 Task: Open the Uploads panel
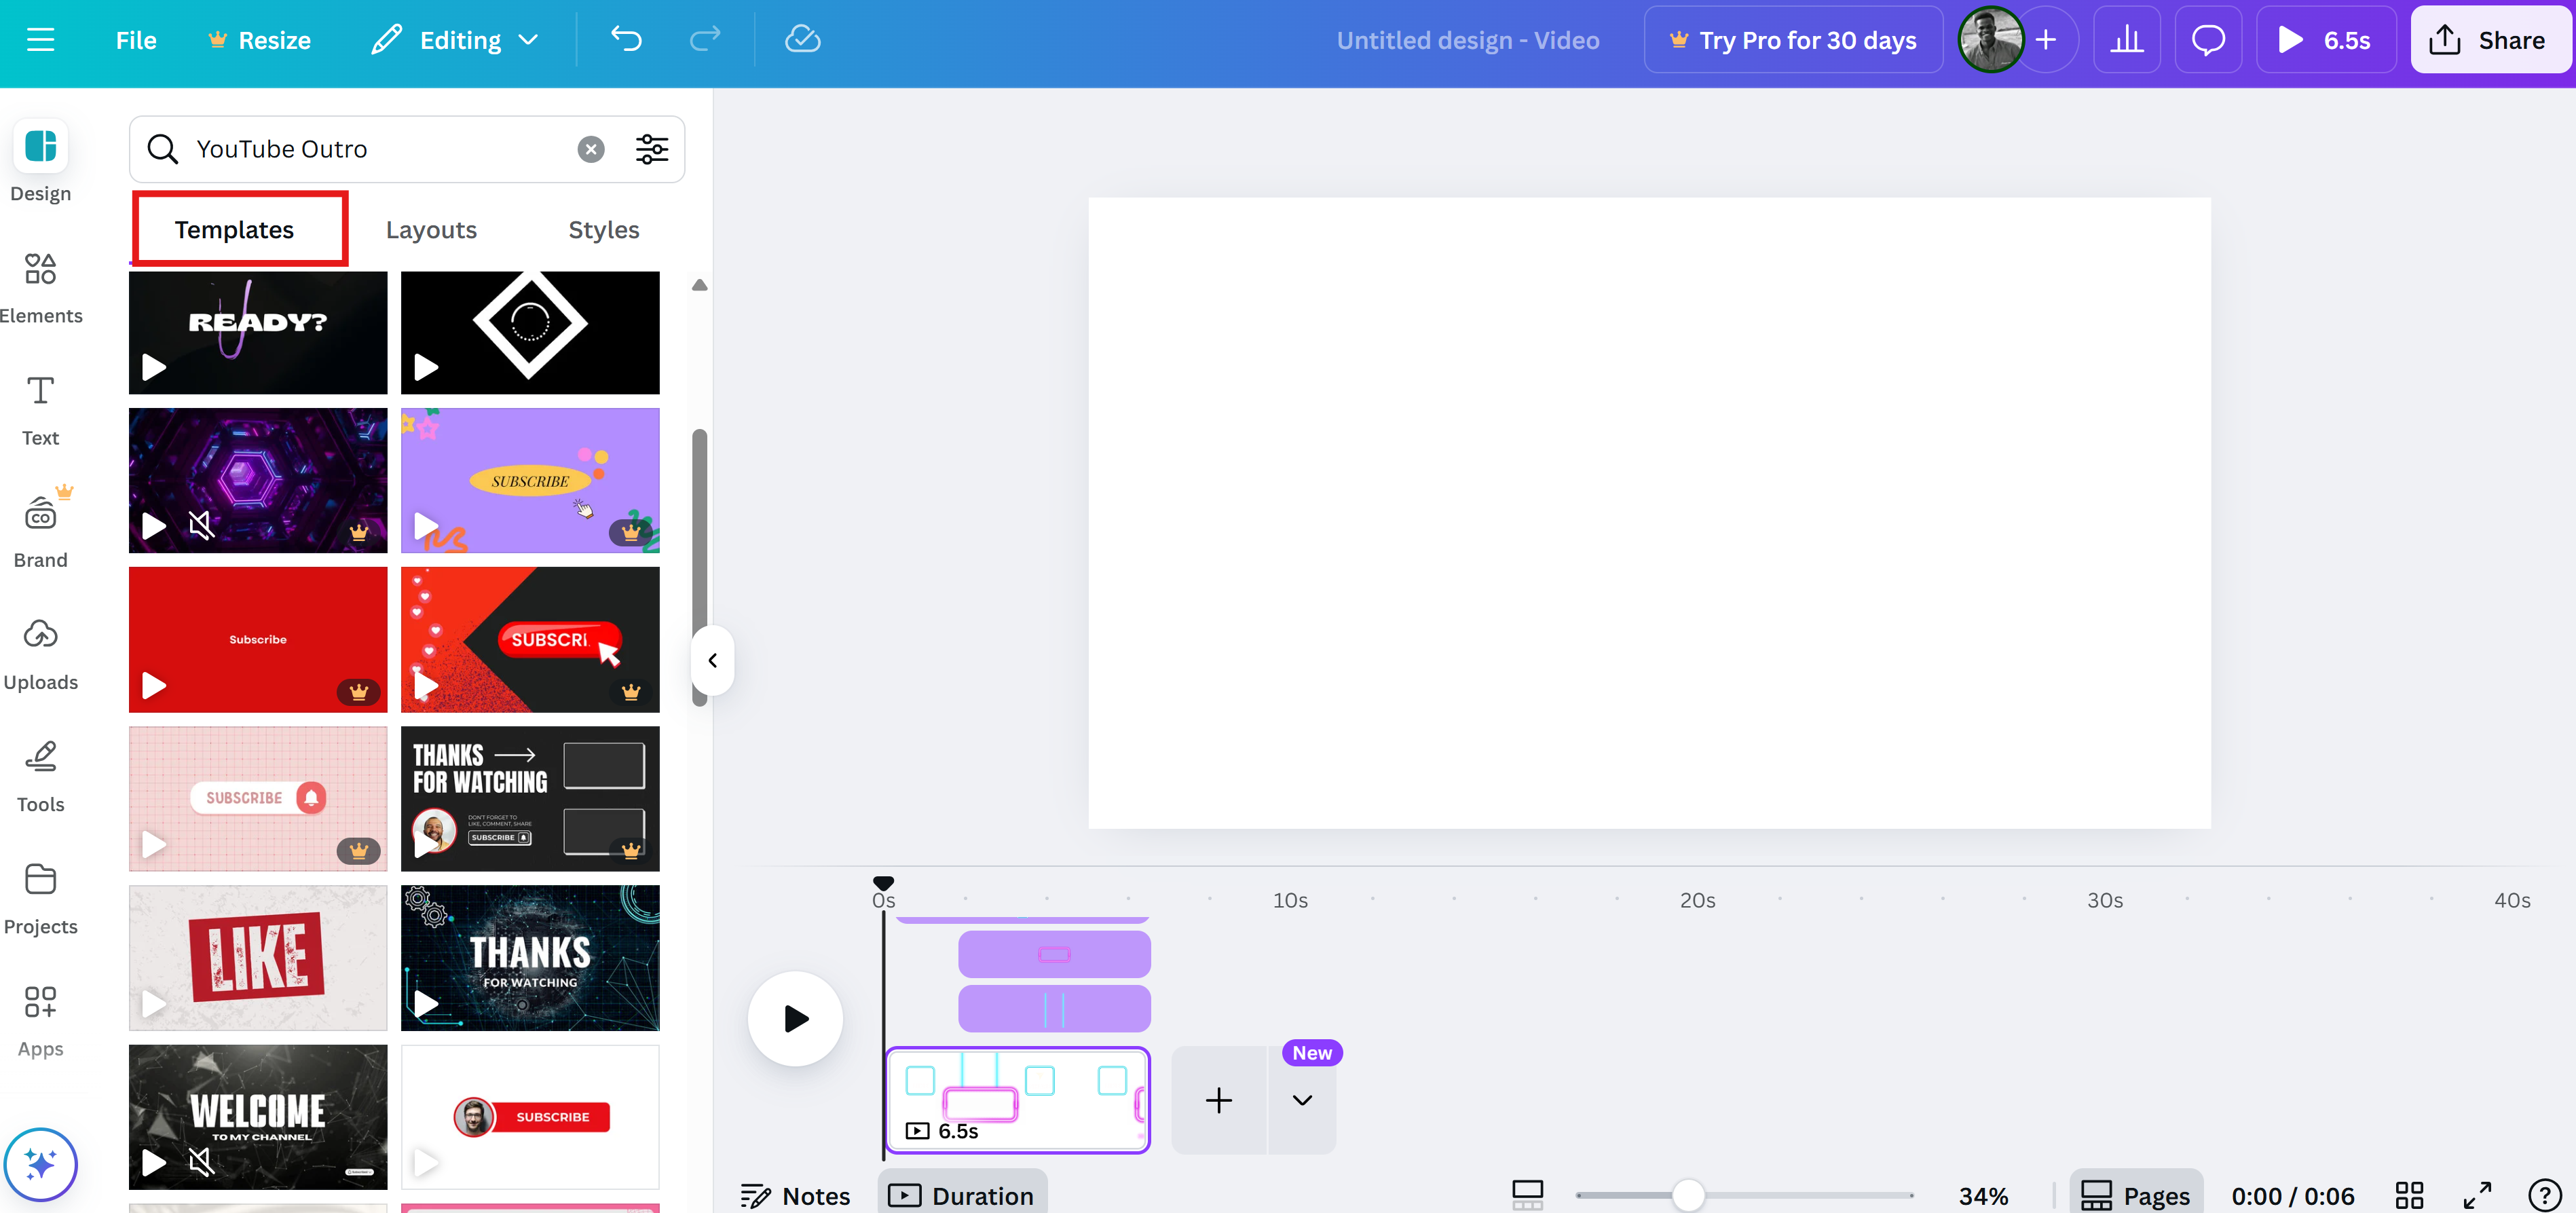pos(40,652)
